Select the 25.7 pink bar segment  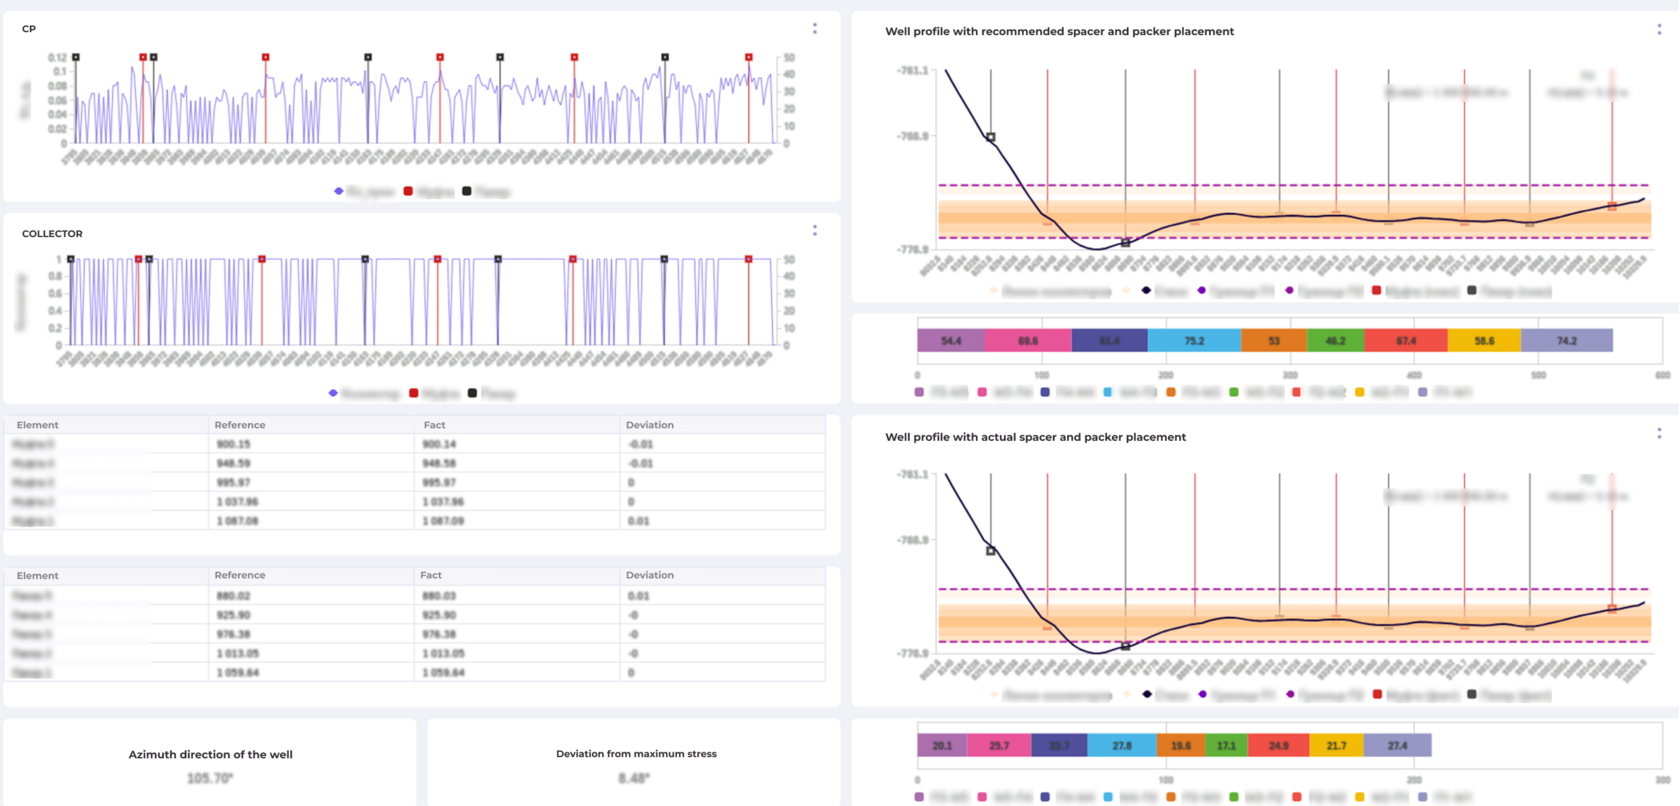pos(999,745)
